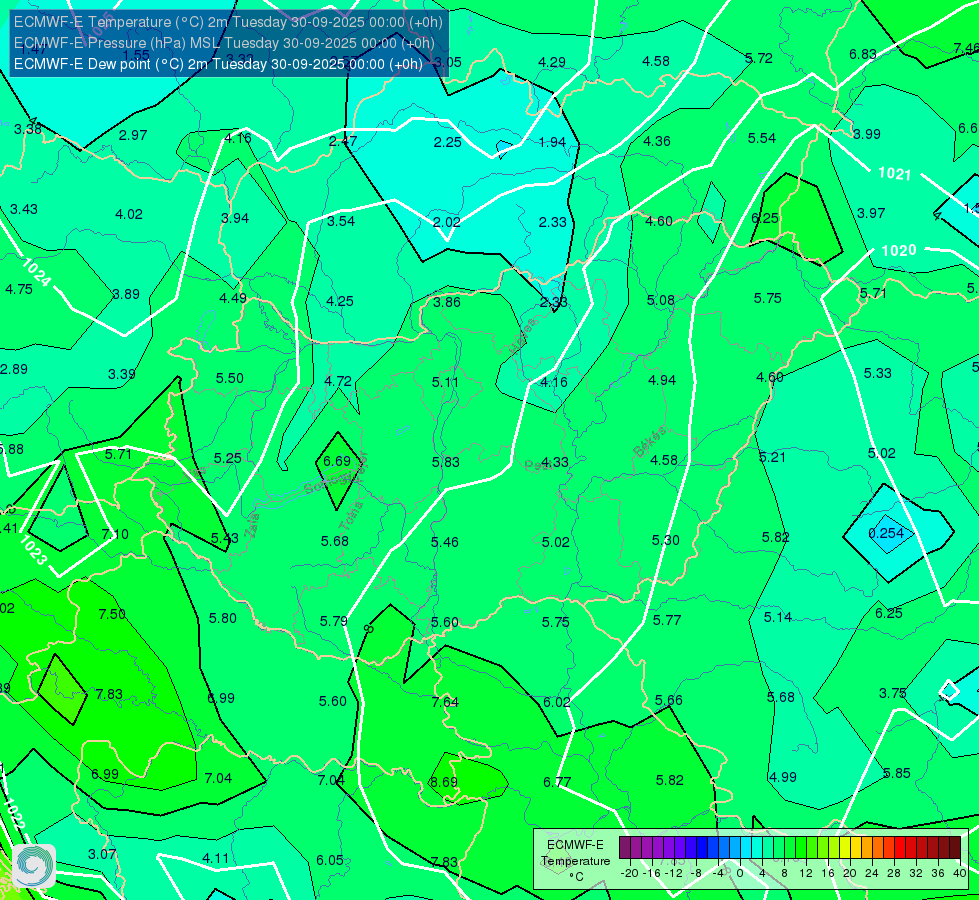
Task: Click the dark red 40 °C legend swatch
Action: 955,848
